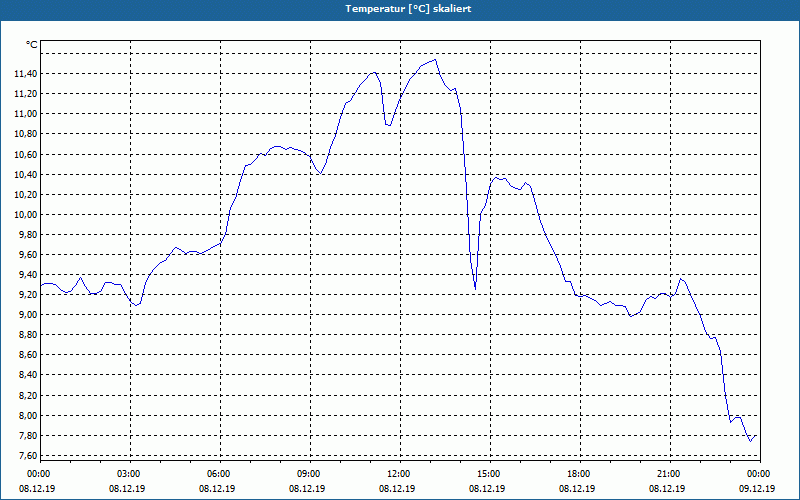Select the 00:00 label above 09.12.19
Image resolution: width=800 pixels, height=500 pixels.
tap(759, 474)
